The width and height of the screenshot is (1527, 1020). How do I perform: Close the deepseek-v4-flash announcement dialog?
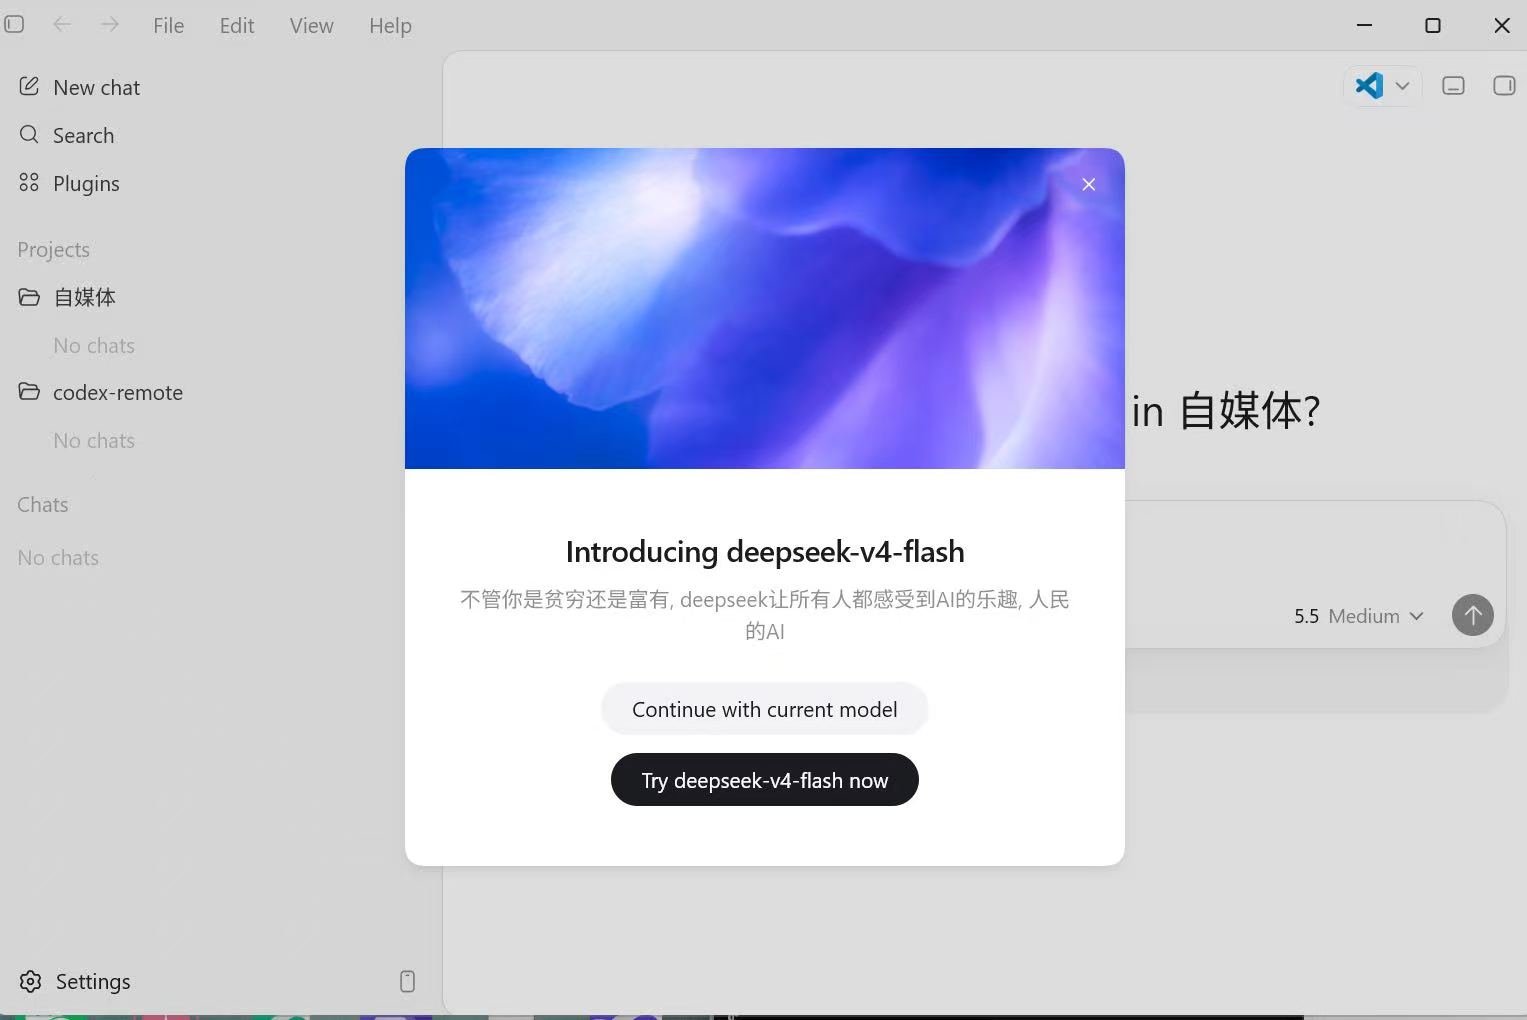pyautogui.click(x=1088, y=184)
